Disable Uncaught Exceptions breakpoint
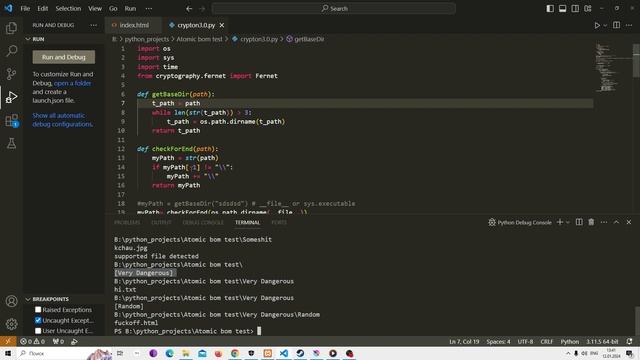The height and width of the screenshot is (360, 640). [x=38, y=320]
